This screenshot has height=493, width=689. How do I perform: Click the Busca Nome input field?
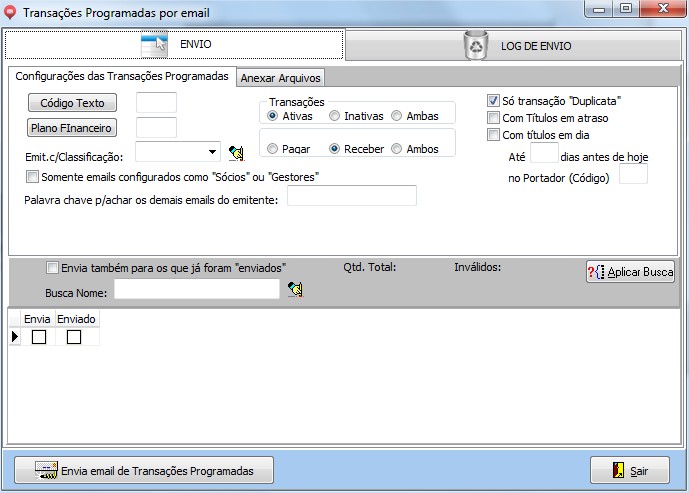pos(197,289)
